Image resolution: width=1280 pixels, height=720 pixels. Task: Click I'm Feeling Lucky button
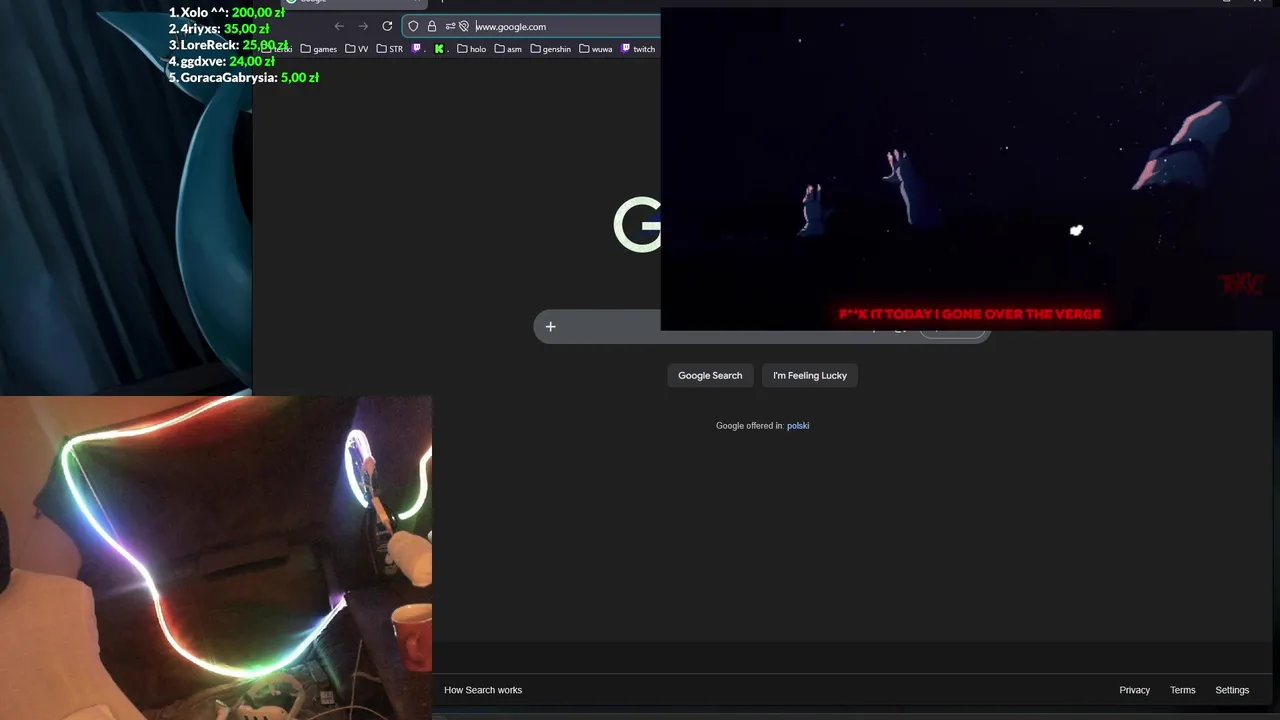[x=810, y=375]
